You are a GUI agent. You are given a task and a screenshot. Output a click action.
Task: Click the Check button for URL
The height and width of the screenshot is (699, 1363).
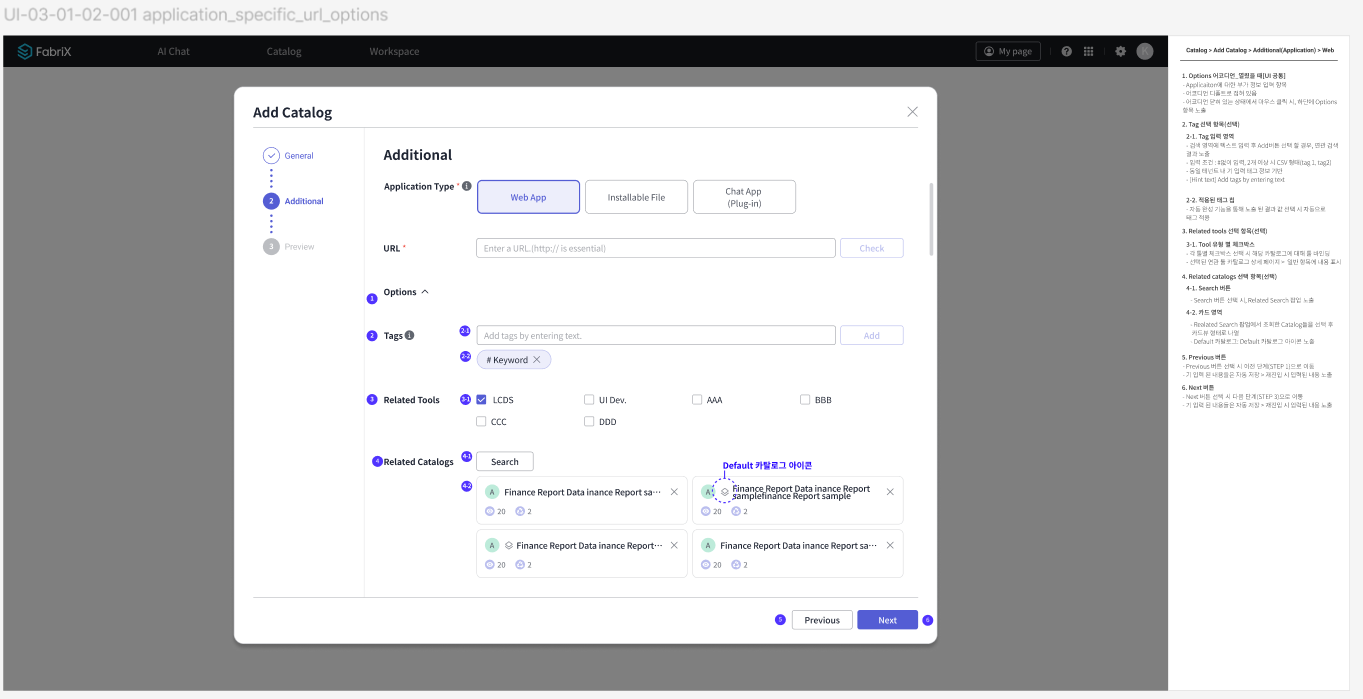872,248
